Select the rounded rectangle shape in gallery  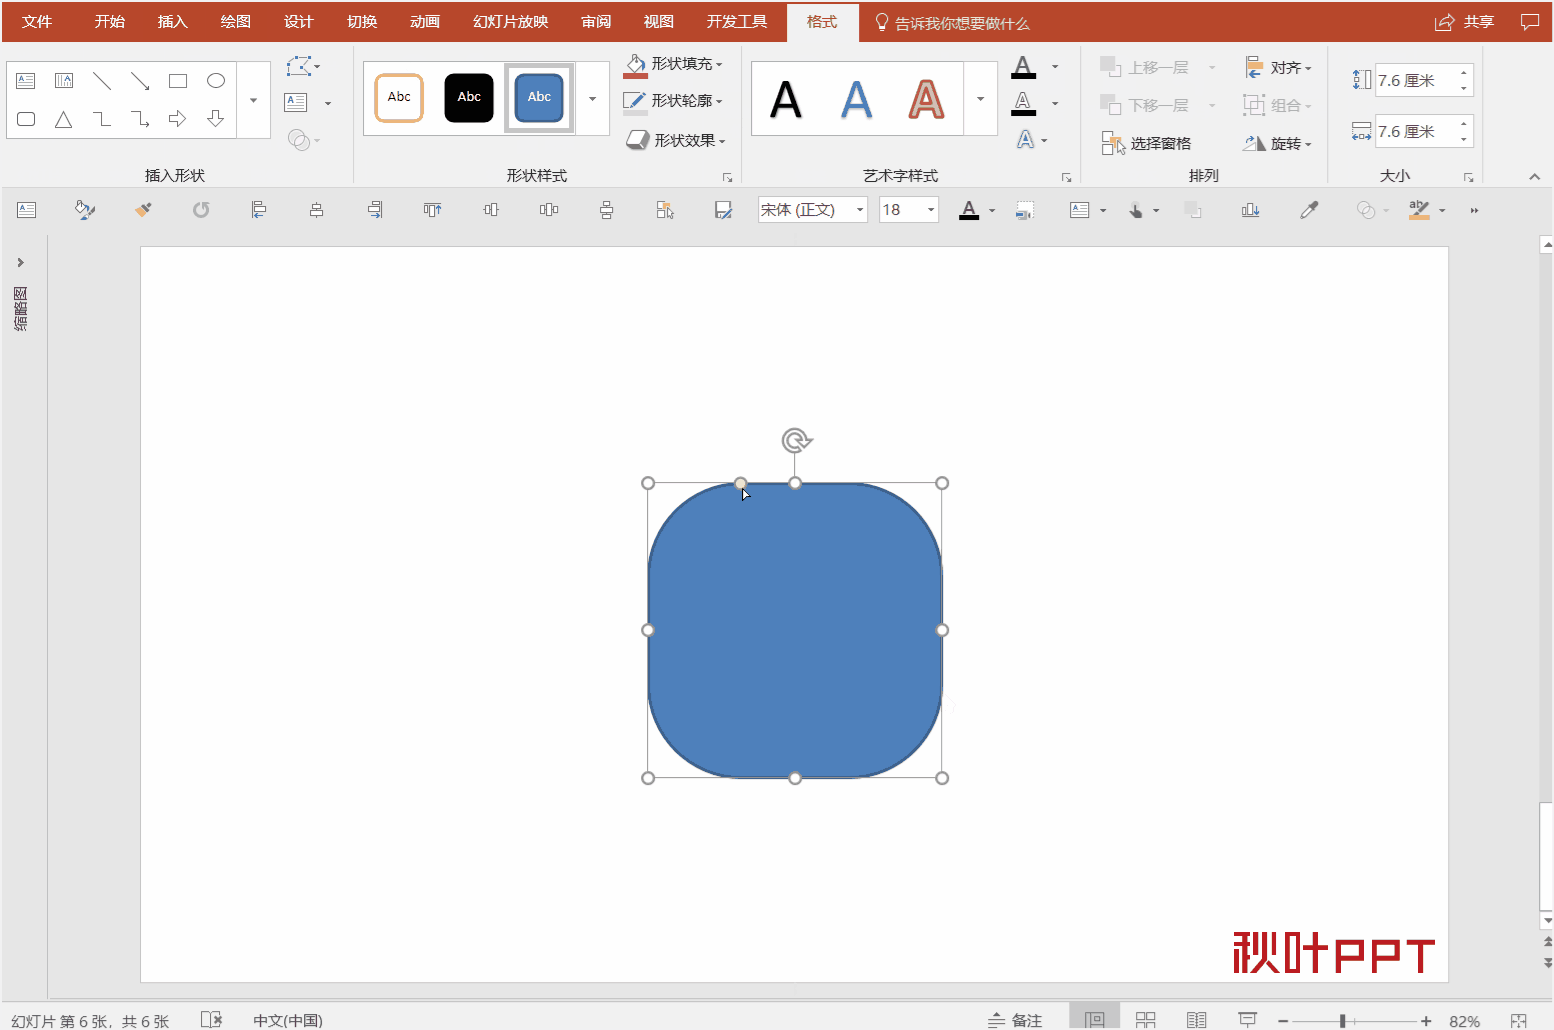[26, 119]
